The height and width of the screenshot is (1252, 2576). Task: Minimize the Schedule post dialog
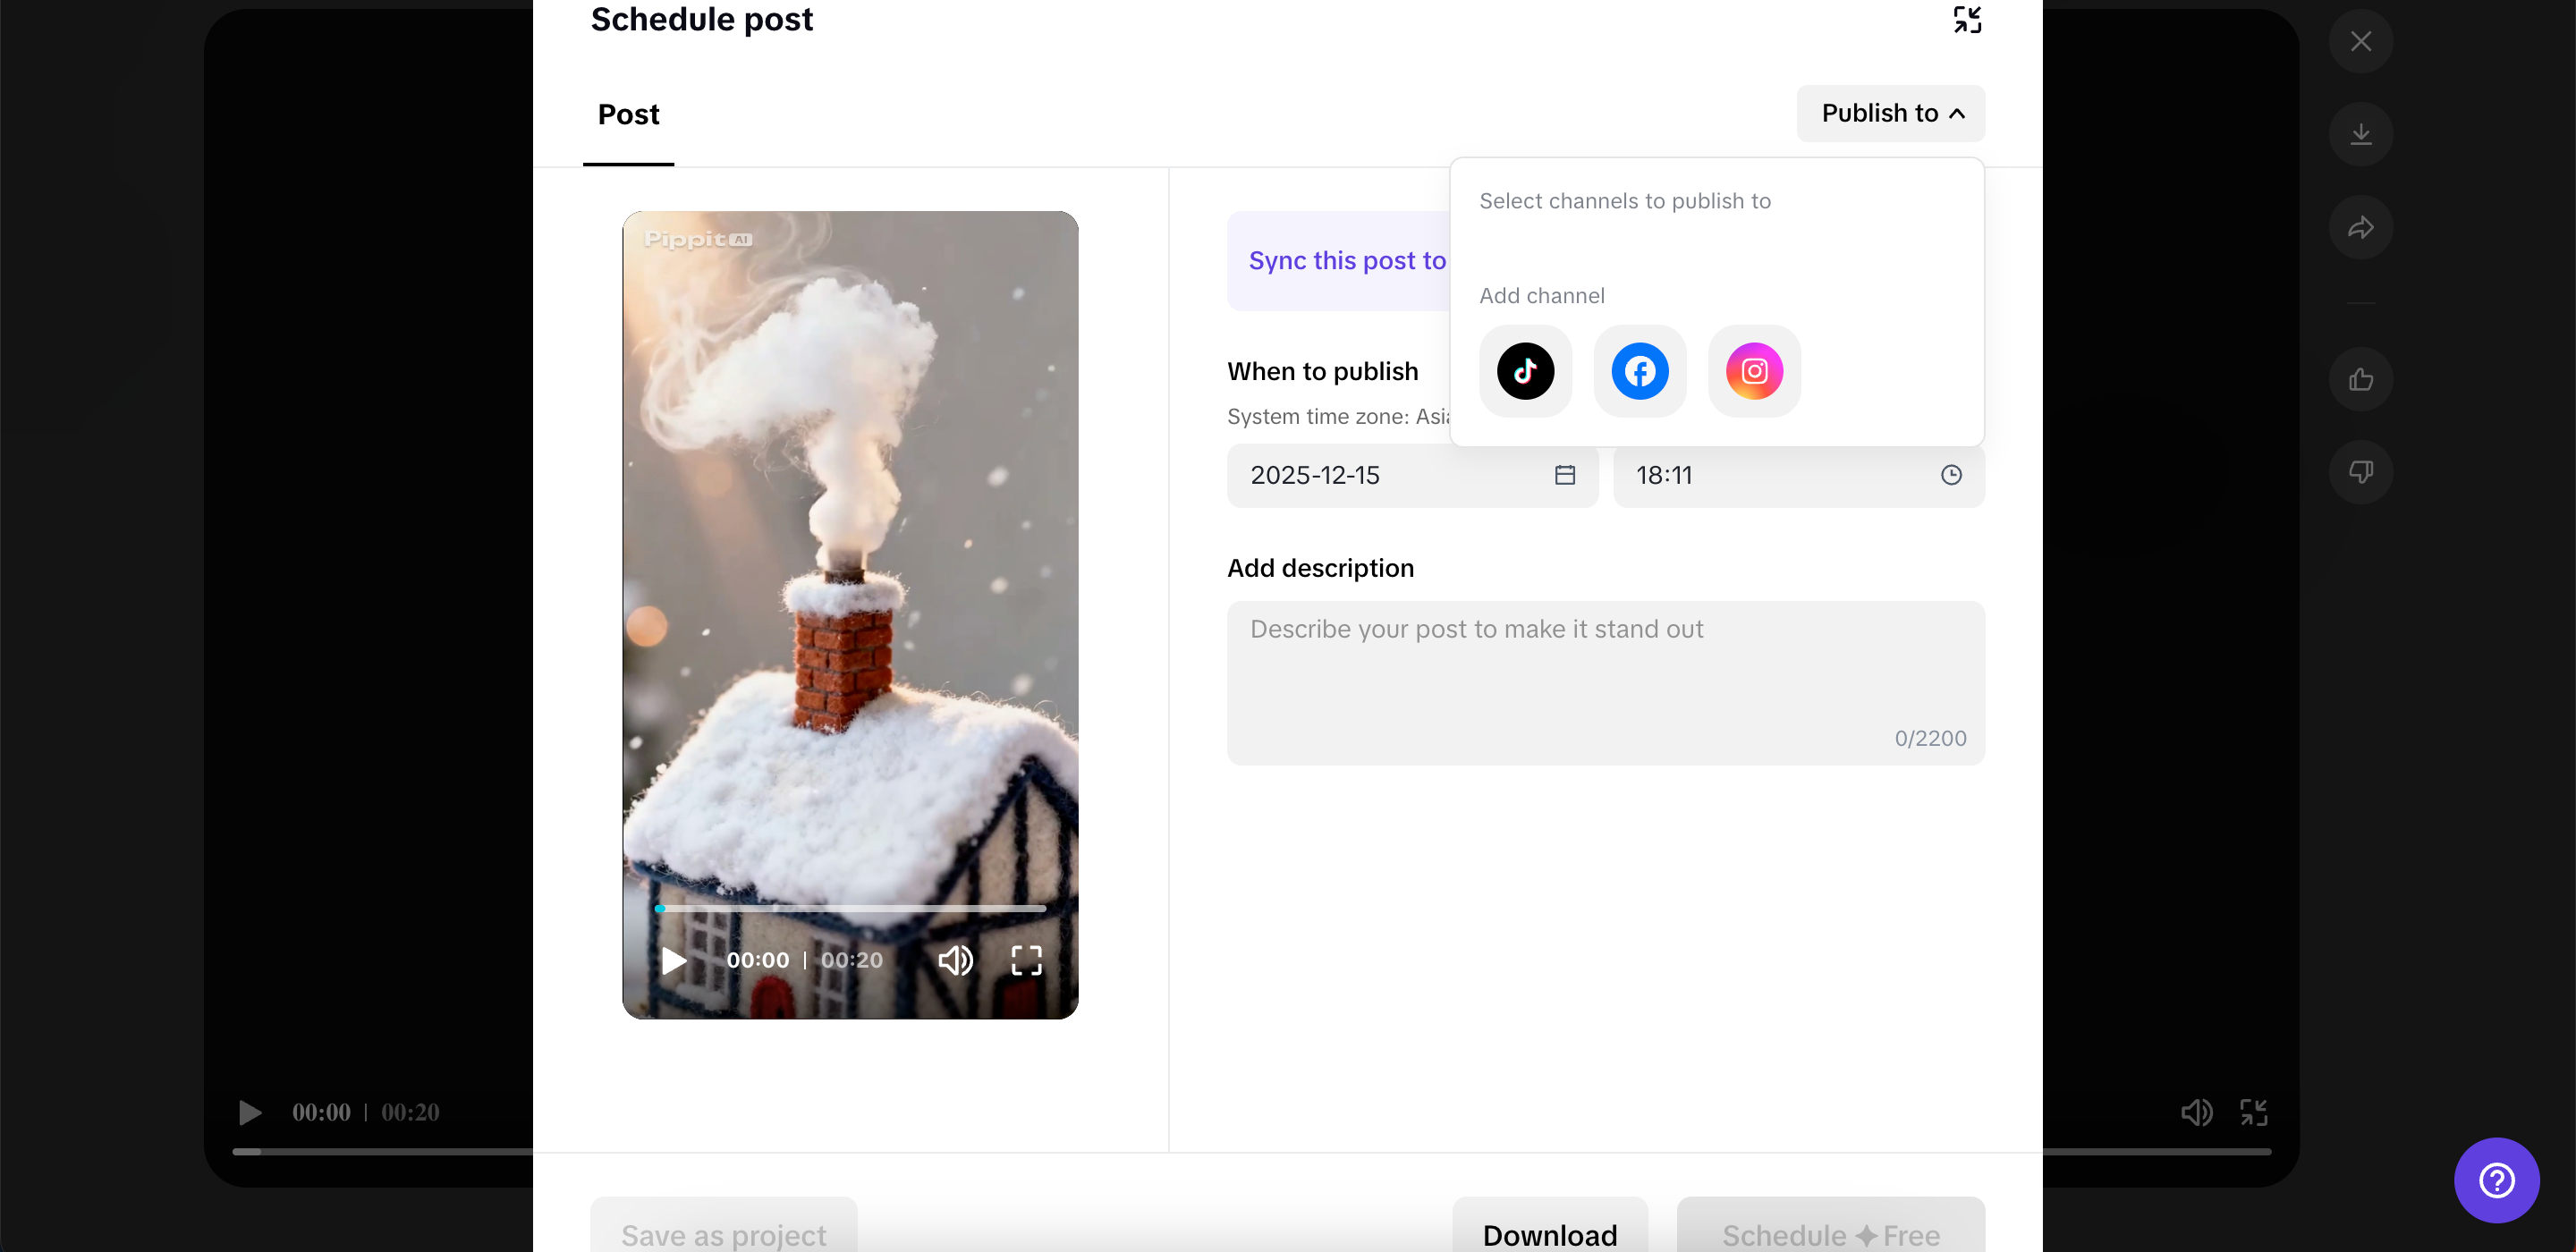[1966, 19]
